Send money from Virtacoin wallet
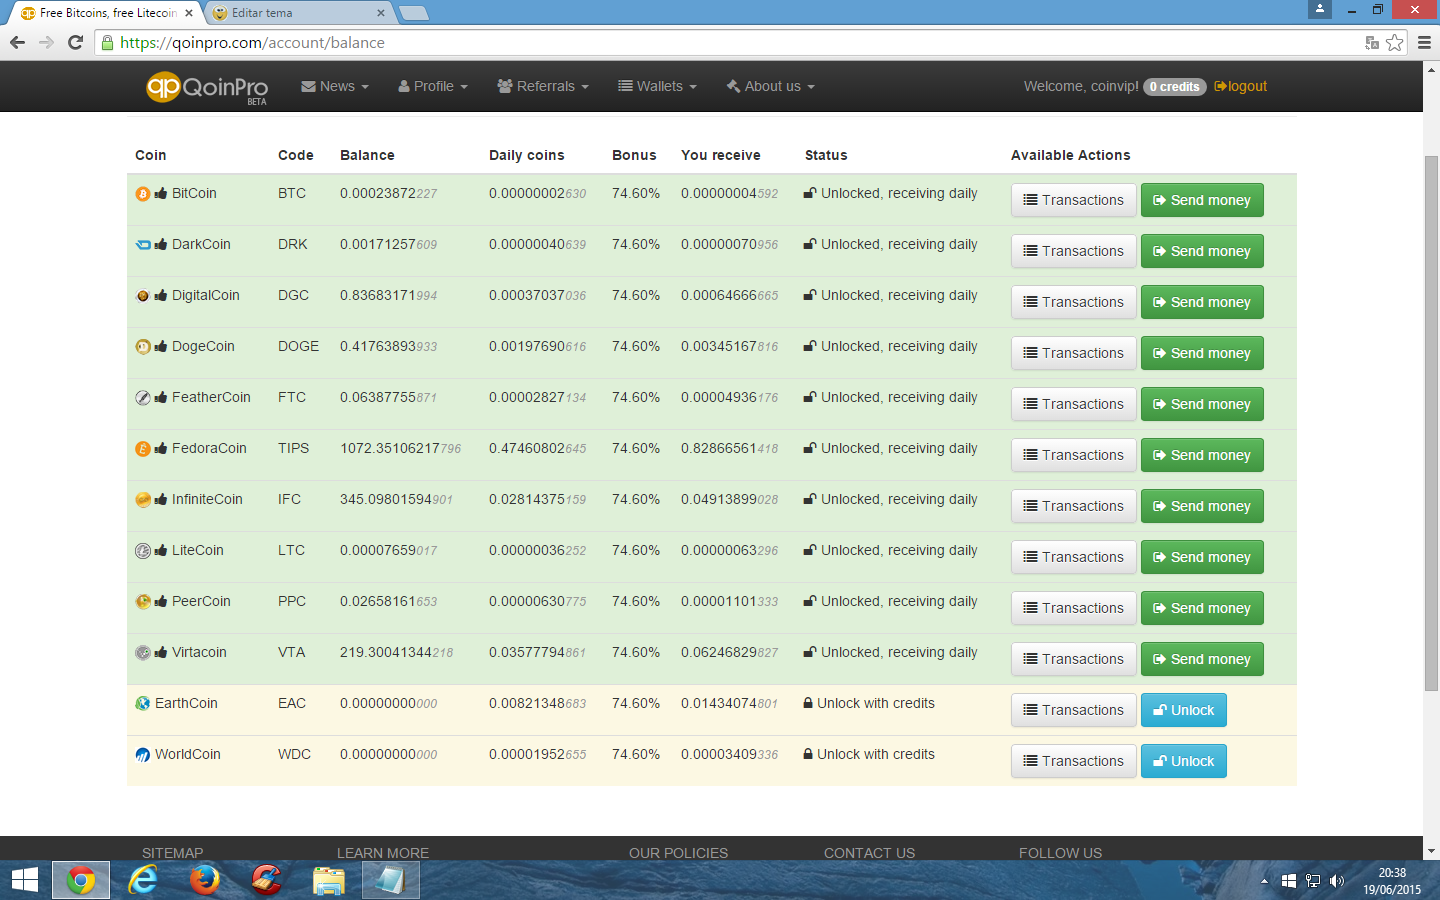The image size is (1440, 900). 1202,659
